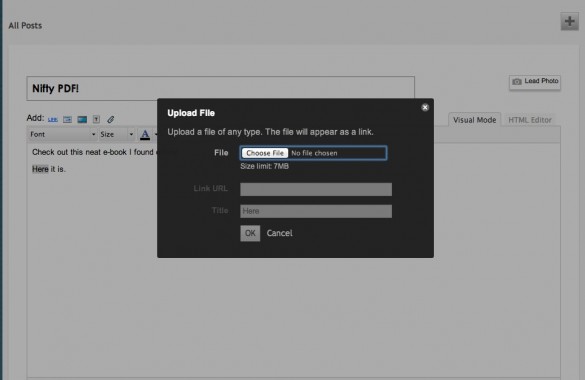Click the Lead Photo button
Image resolution: width=585 pixels, height=380 pixels.
pyautogui.click(x=535, y=82)
